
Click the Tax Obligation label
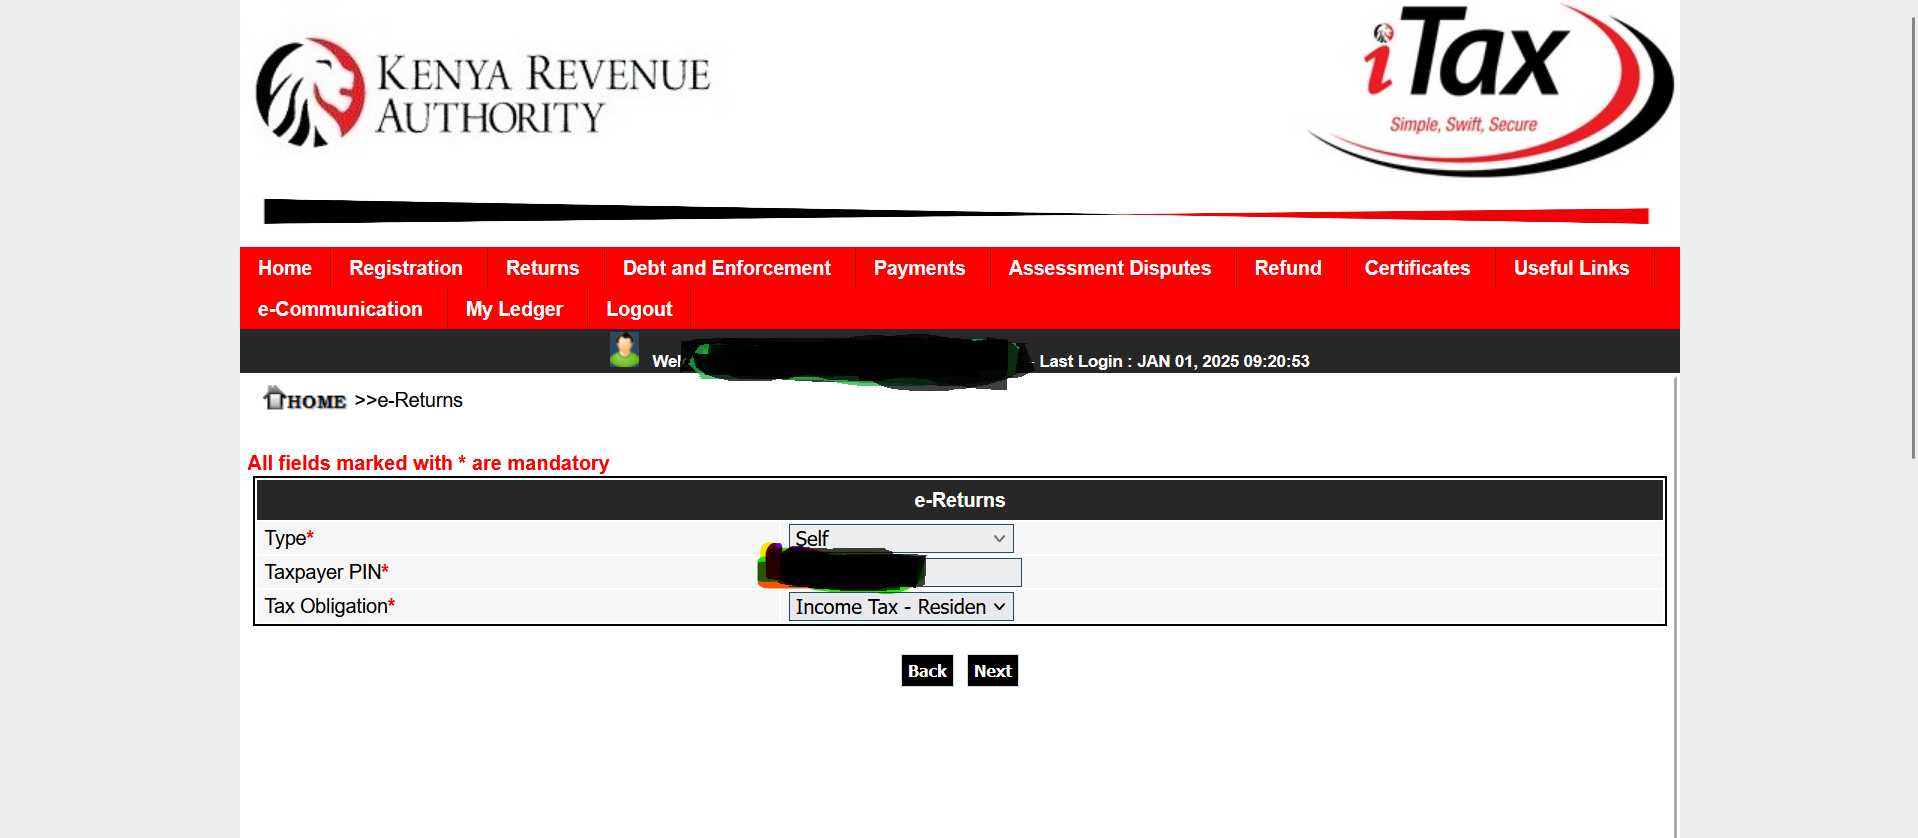coord(330,606)
